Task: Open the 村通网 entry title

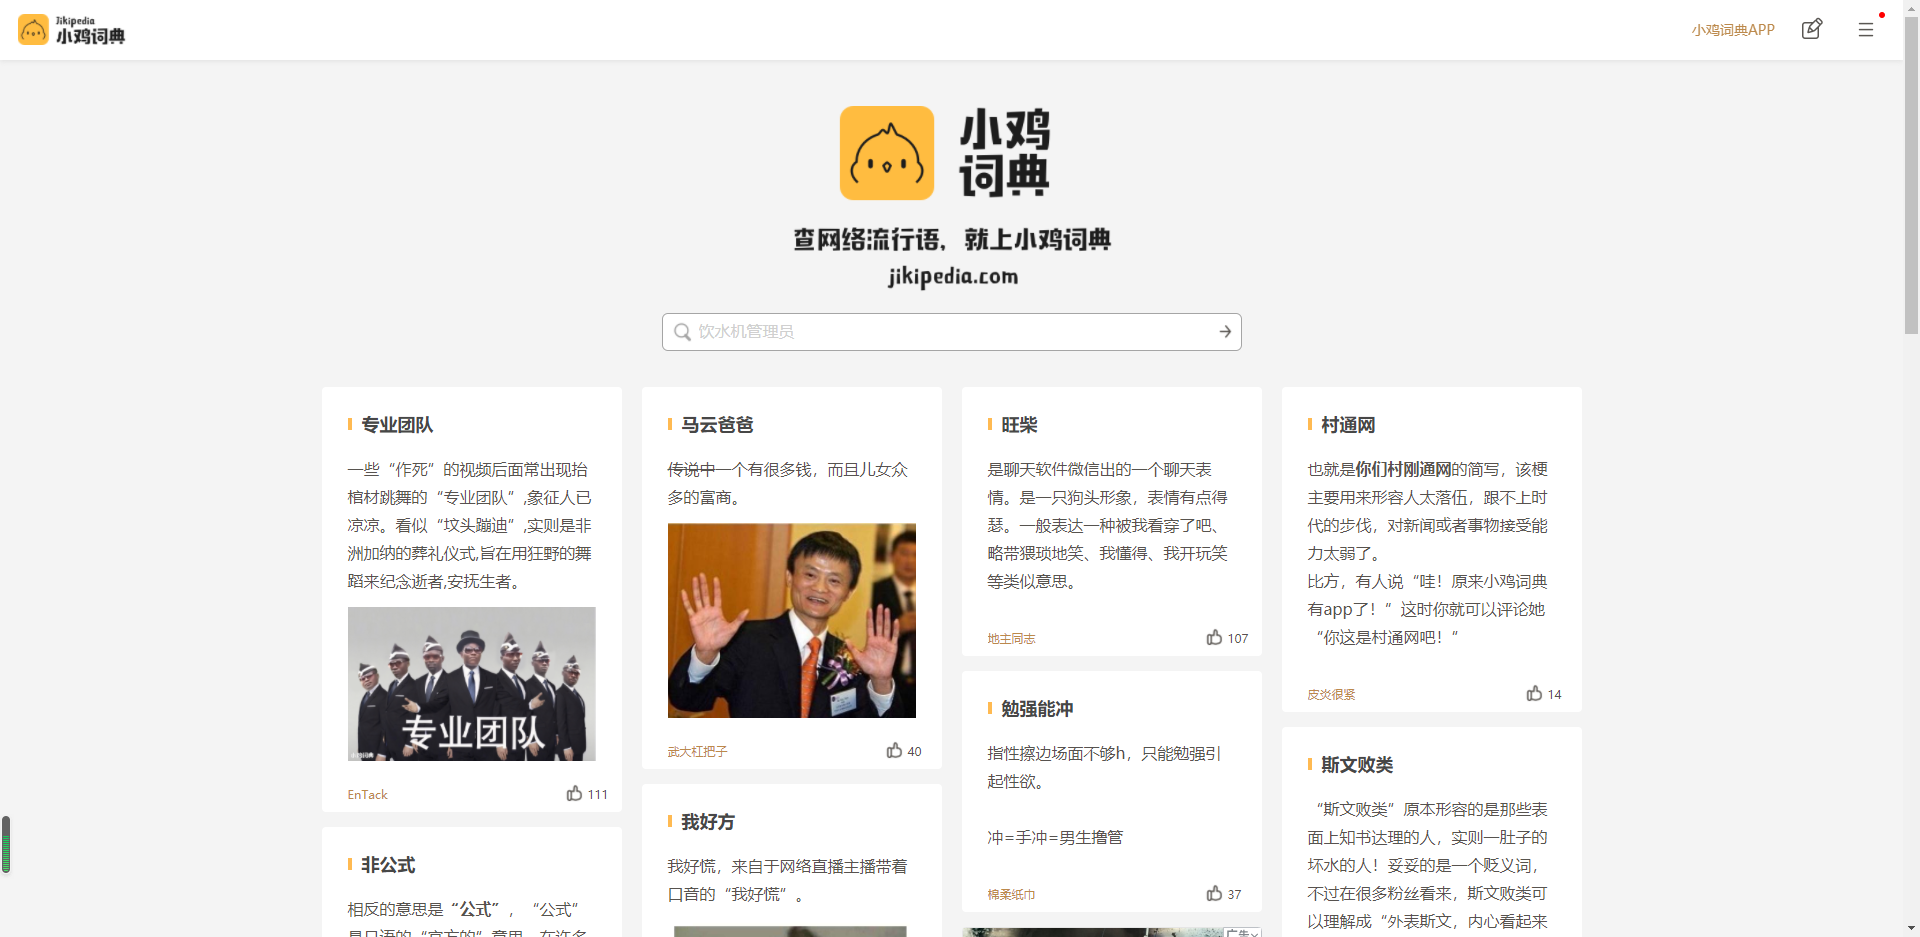Action: (1348, 425)
